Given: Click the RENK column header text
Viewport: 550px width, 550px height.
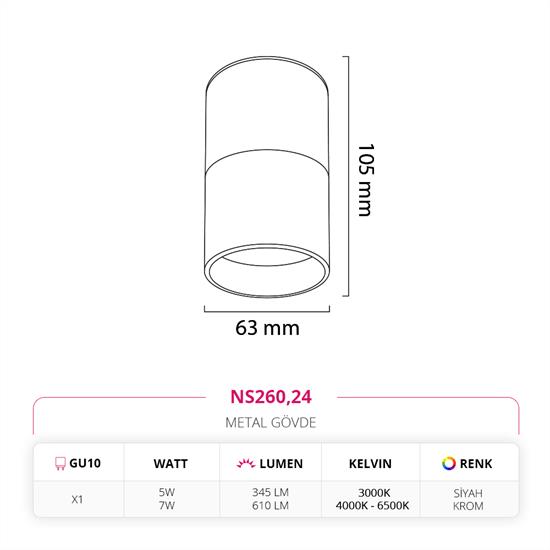Looking at the screenshot, I should [x=476, y=464].
